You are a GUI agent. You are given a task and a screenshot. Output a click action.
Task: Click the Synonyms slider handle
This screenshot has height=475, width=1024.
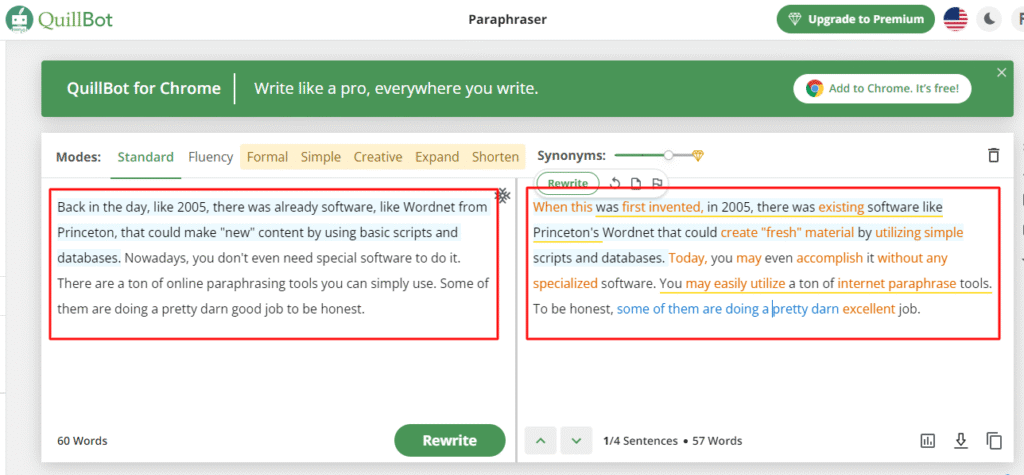(668, 156)
